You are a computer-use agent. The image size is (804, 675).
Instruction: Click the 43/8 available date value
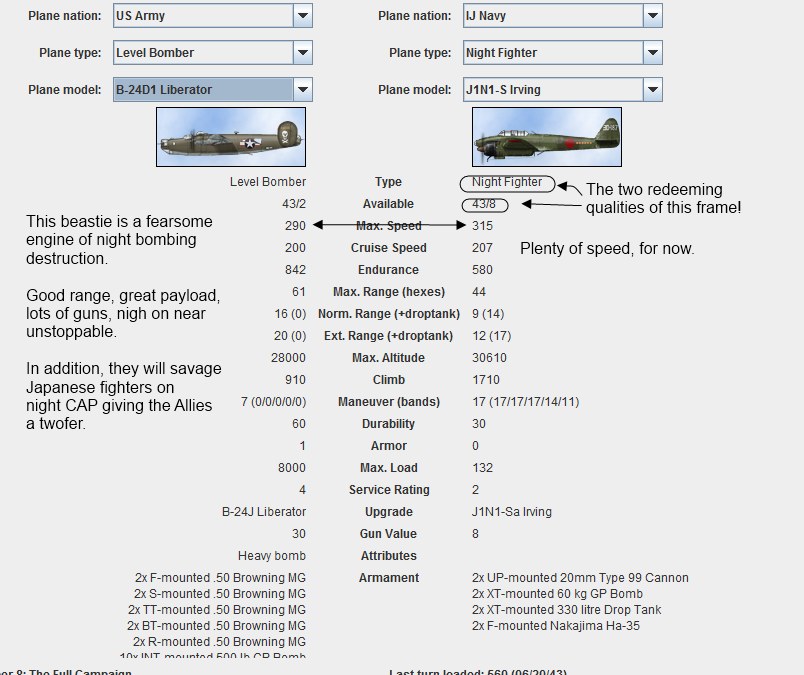[484, 204]
